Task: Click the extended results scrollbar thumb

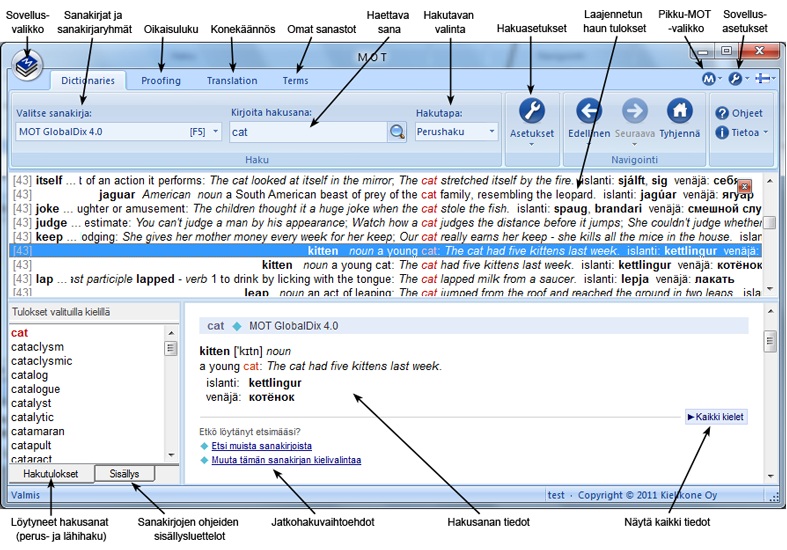Action: pyautogui.click(x=770, y=222)
